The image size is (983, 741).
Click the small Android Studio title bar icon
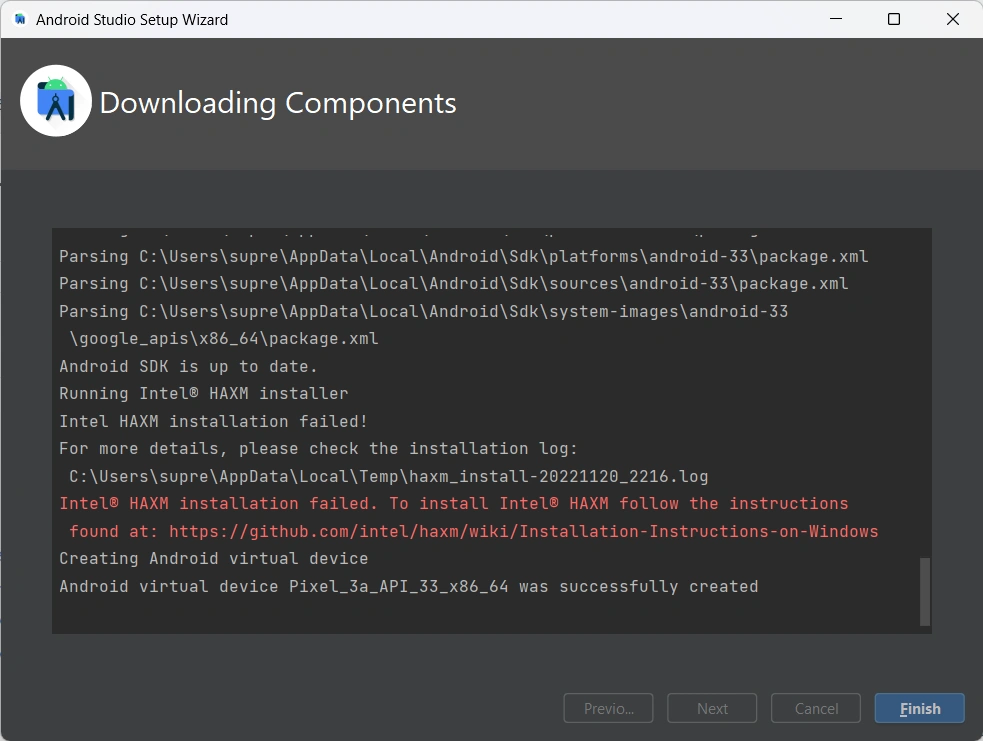click(20, 19)
